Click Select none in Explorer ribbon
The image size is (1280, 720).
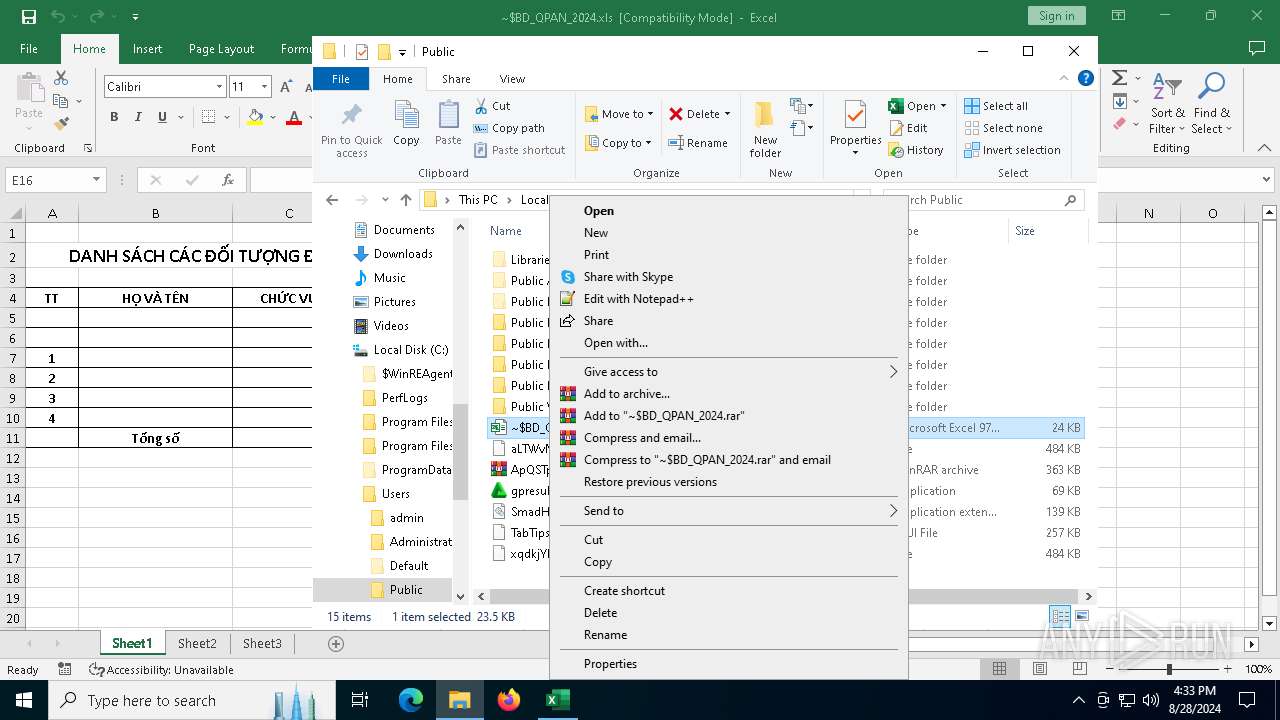coord(1003,128)
